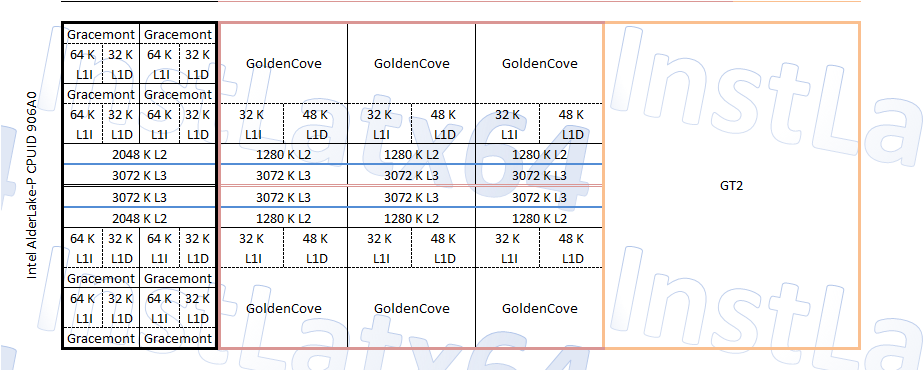This screenshot has height=370, width=924.
Task: Select the upper 3072 K L3 slice under Gracemont
Action: [140, 175]
